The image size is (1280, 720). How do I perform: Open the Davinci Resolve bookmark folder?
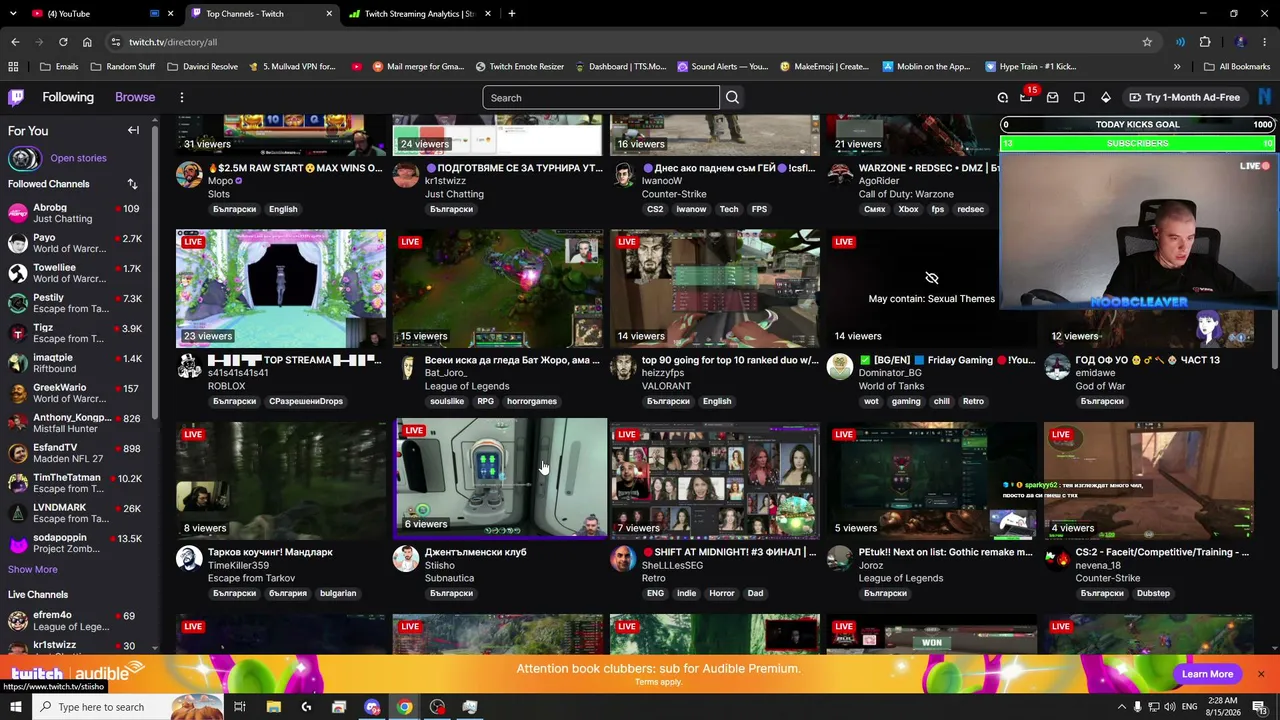pos(203,67)
